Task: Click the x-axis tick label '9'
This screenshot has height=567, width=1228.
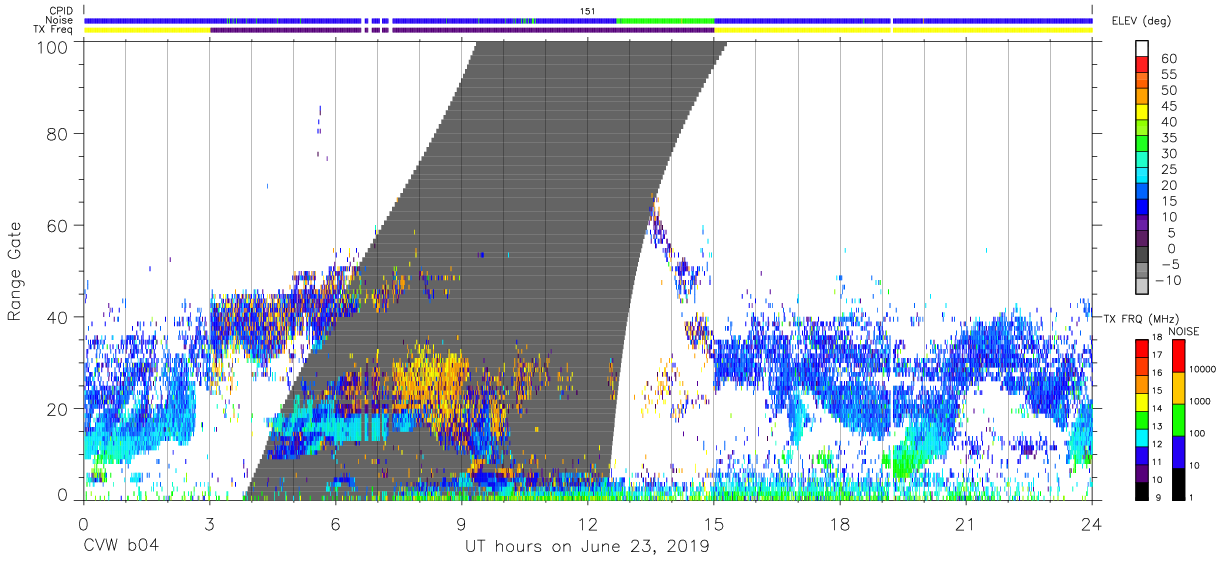Action: point(461,524)
